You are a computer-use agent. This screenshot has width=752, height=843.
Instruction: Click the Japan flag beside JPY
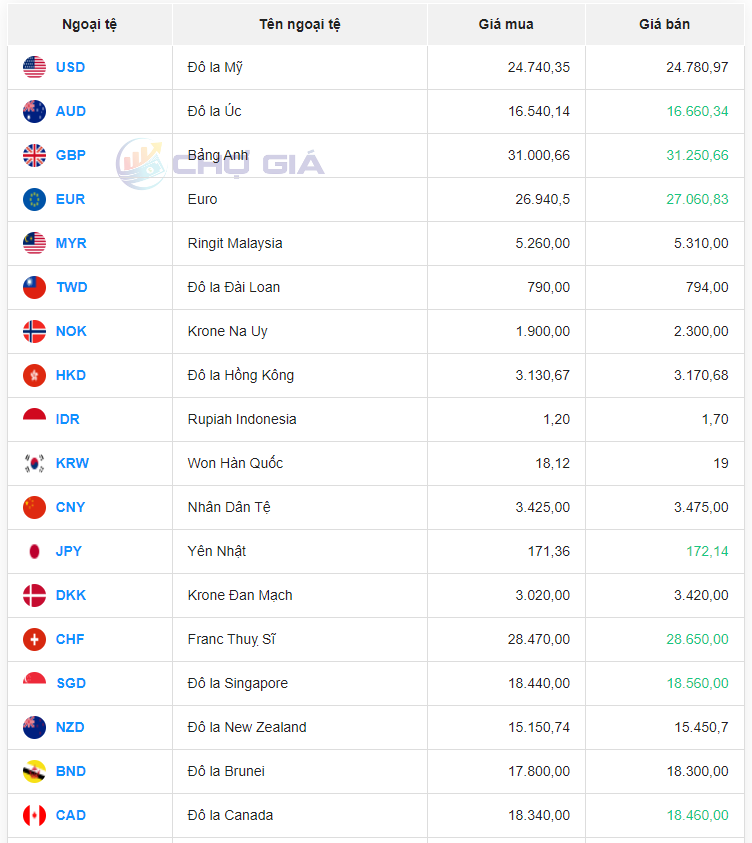[x=34, y=551]
